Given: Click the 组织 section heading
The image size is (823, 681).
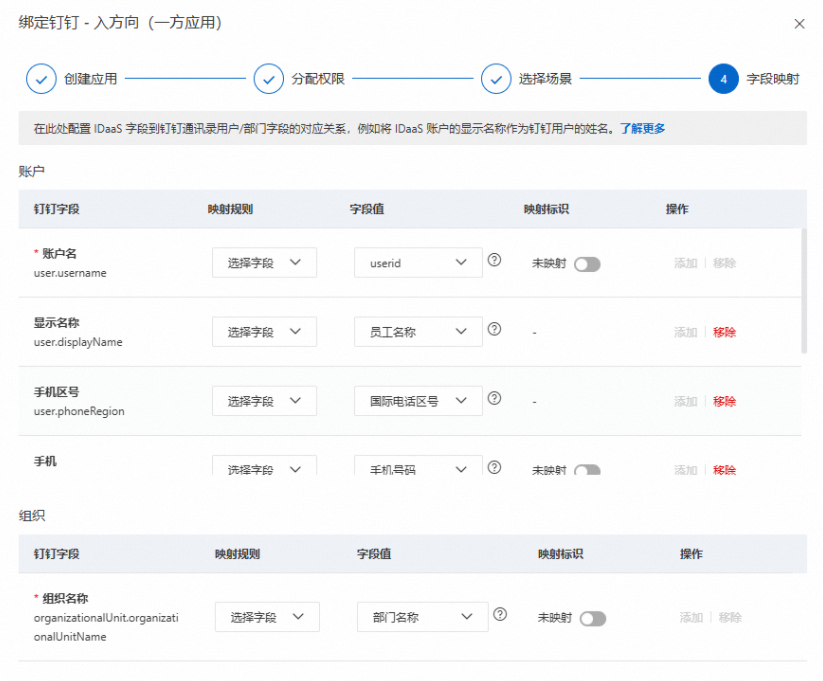Looking at the screenshot, I should click(x=32, y=516).
